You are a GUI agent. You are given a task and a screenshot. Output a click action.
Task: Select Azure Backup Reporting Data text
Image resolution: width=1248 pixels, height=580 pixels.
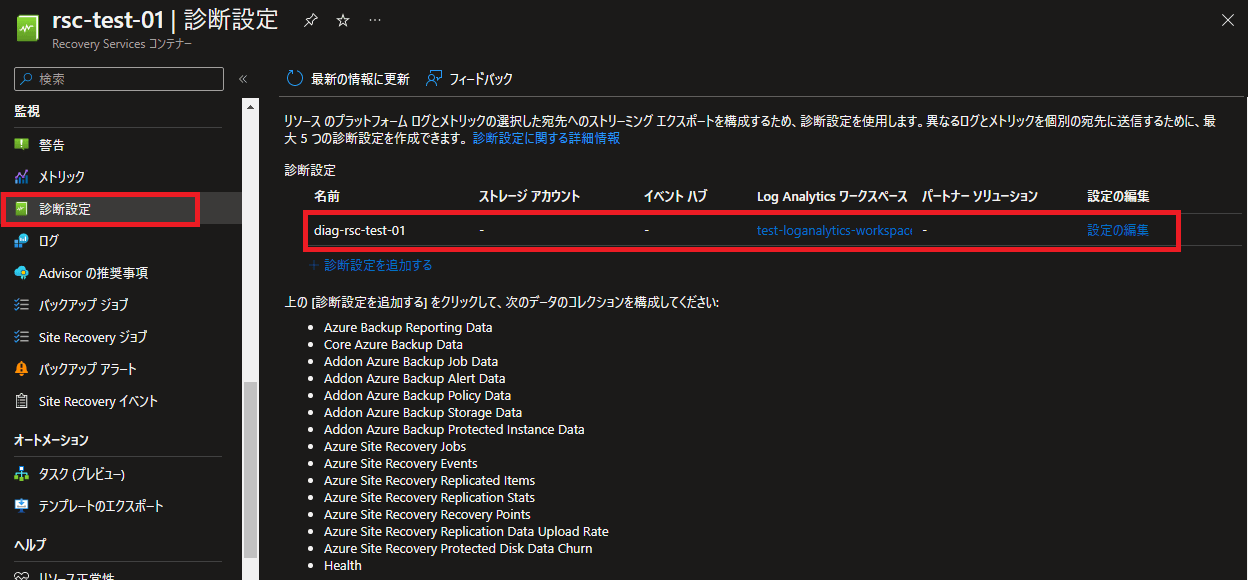coord(408,327)
